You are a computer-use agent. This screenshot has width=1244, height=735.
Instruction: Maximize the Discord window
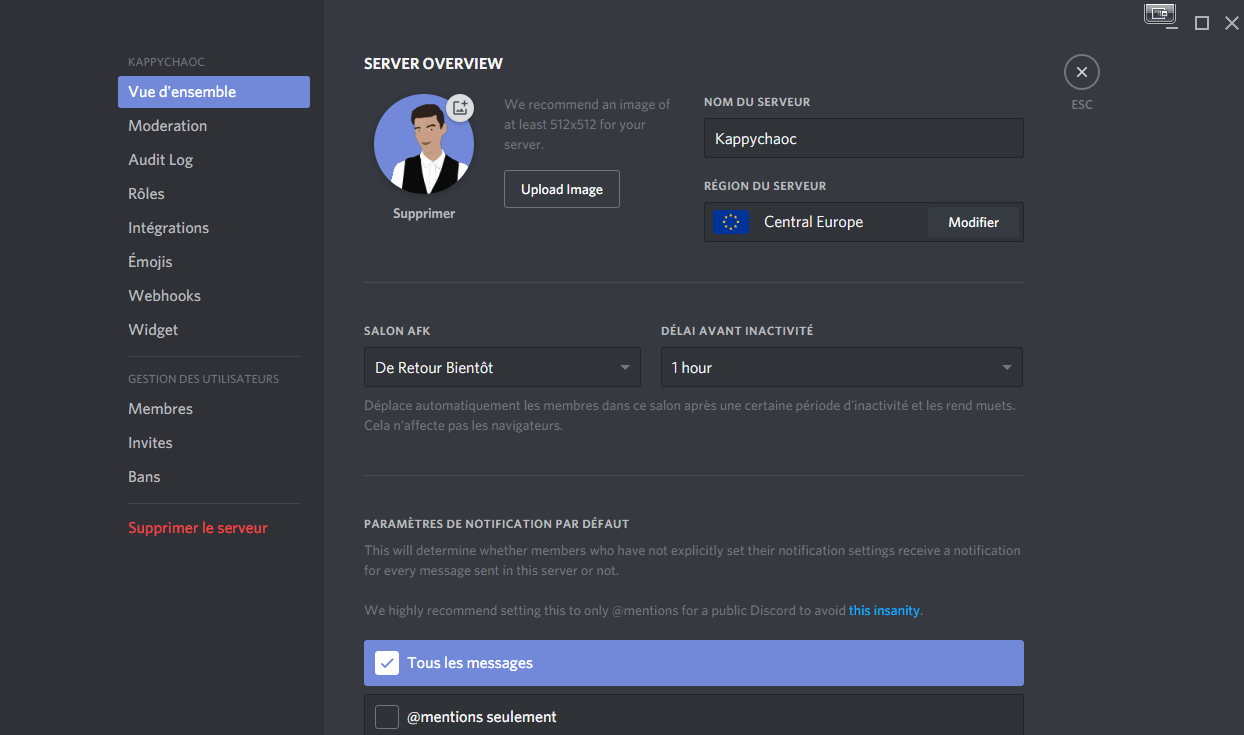(1202, 22)
